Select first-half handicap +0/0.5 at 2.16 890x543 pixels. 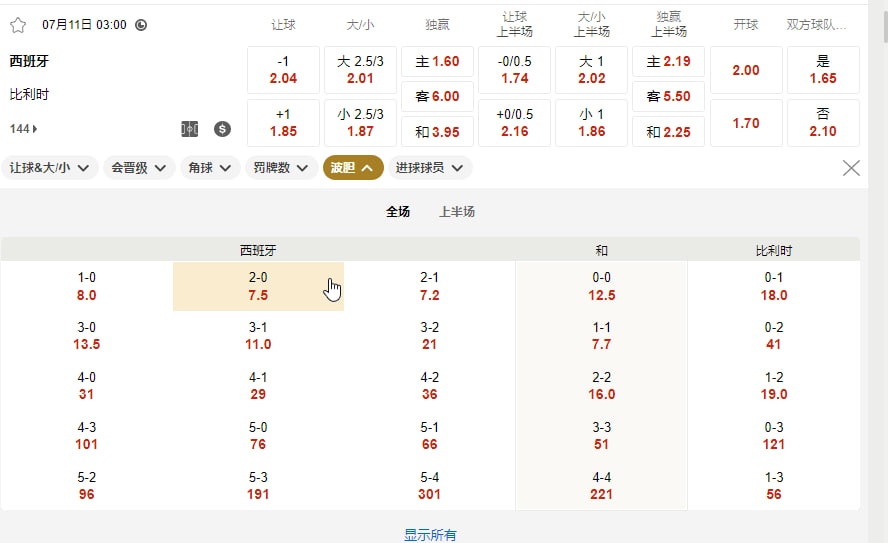click(x=515, y=123)
